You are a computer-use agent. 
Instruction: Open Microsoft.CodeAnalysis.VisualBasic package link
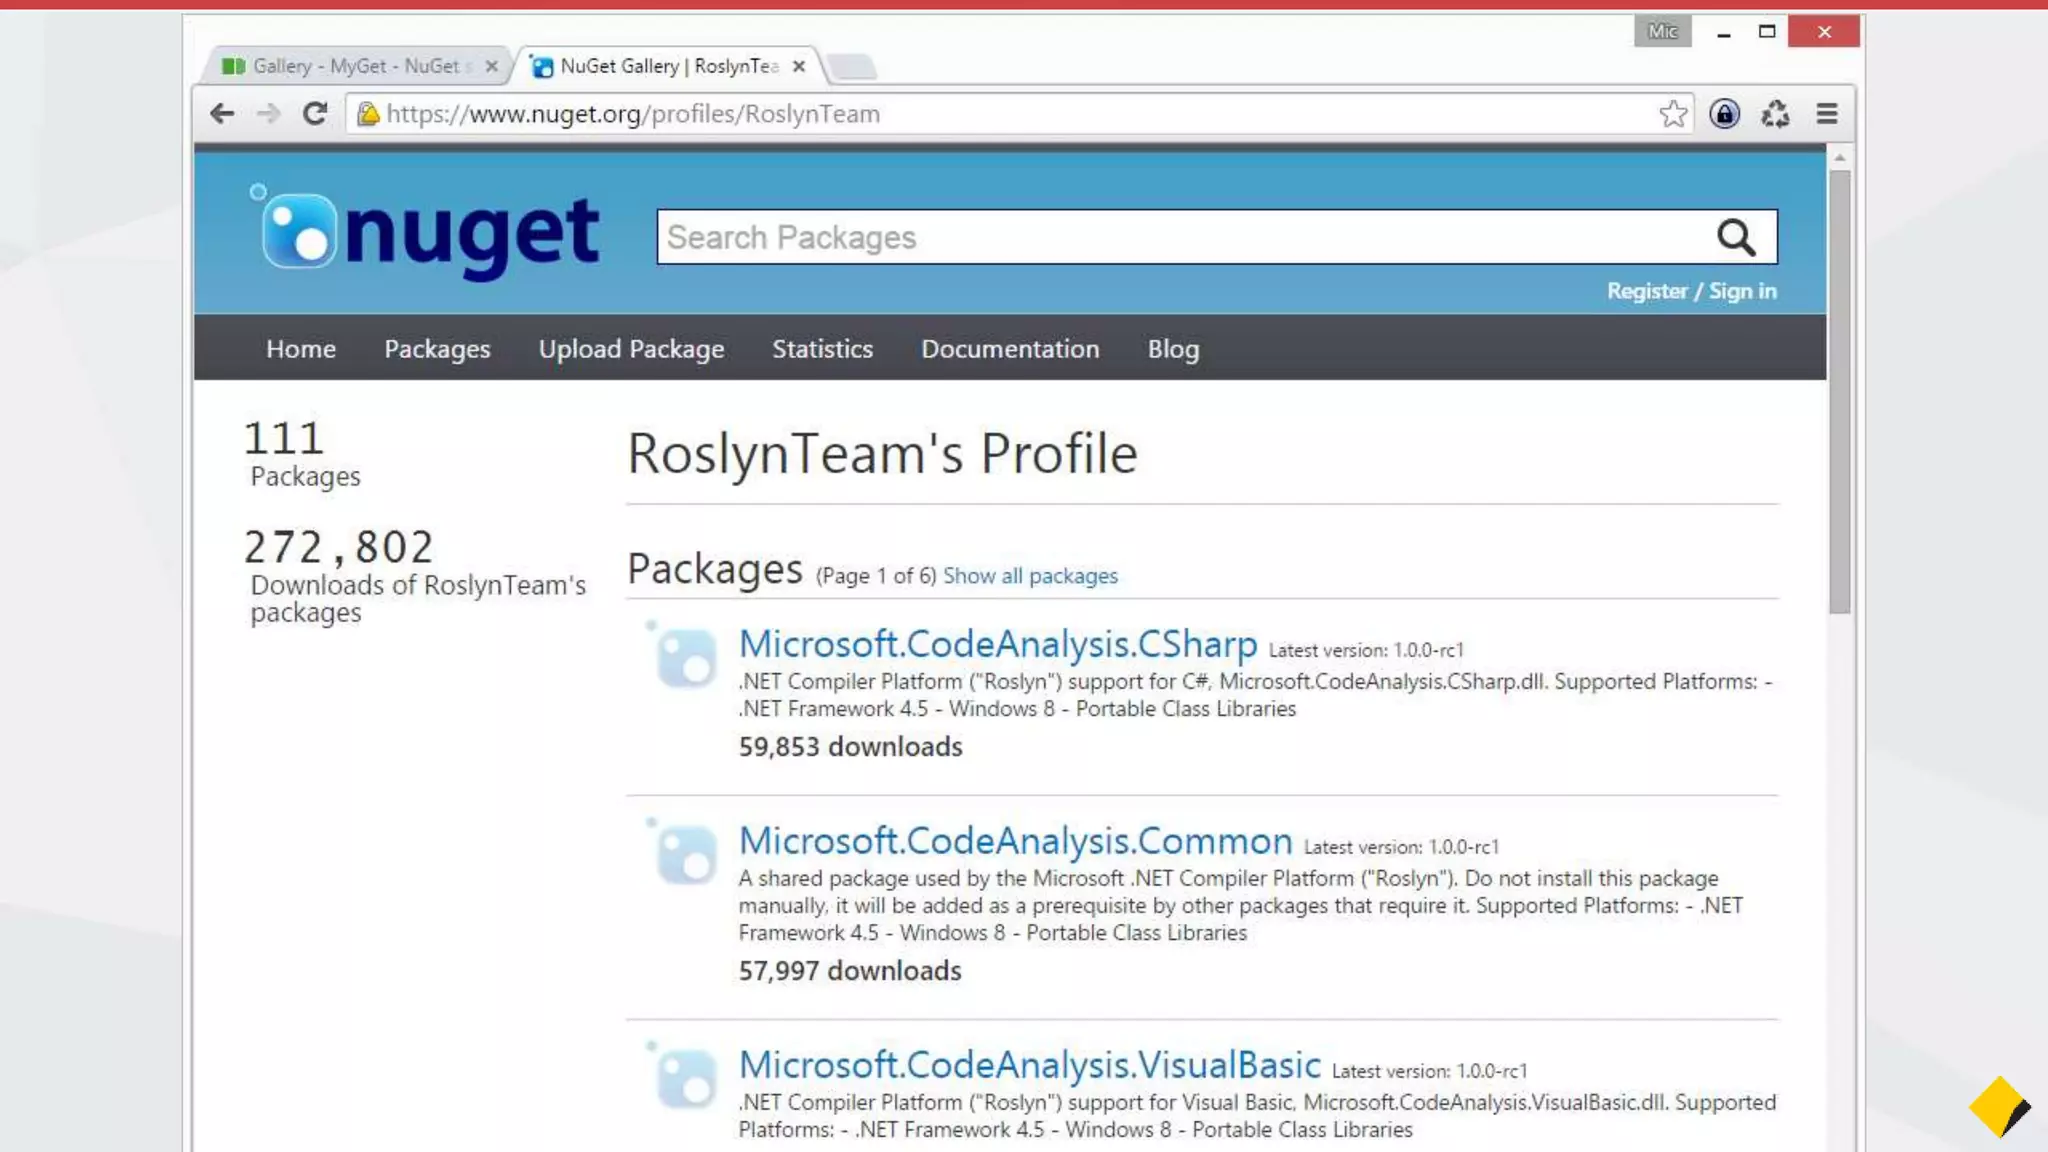tap(1029, 1065)
